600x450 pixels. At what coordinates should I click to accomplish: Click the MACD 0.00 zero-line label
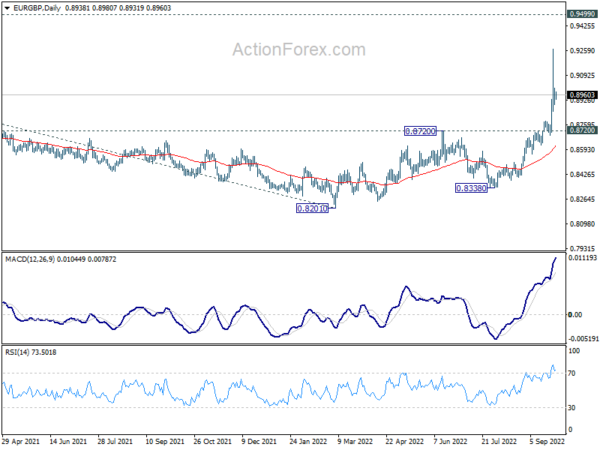575,315
